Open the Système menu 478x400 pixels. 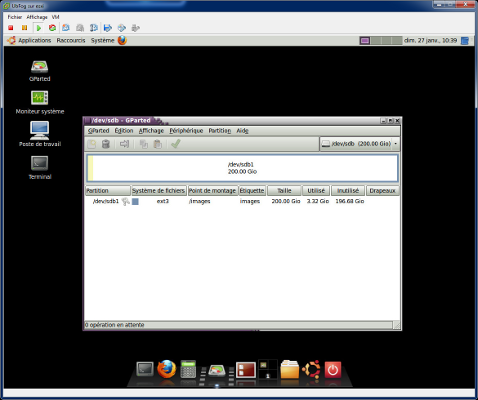(x=103, y=40)
